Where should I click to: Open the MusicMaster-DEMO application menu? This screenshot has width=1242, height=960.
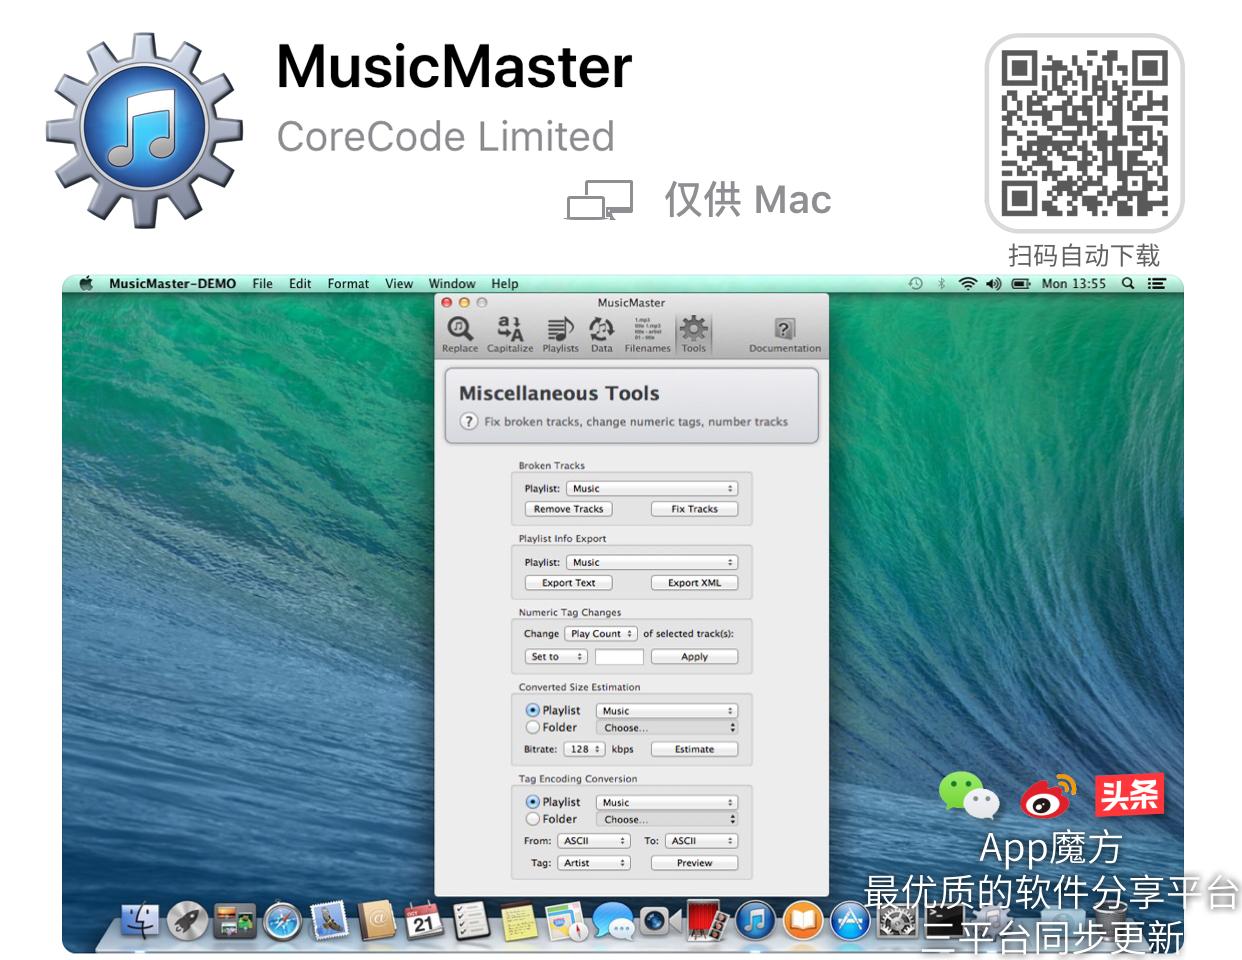[x=172, y=284]
